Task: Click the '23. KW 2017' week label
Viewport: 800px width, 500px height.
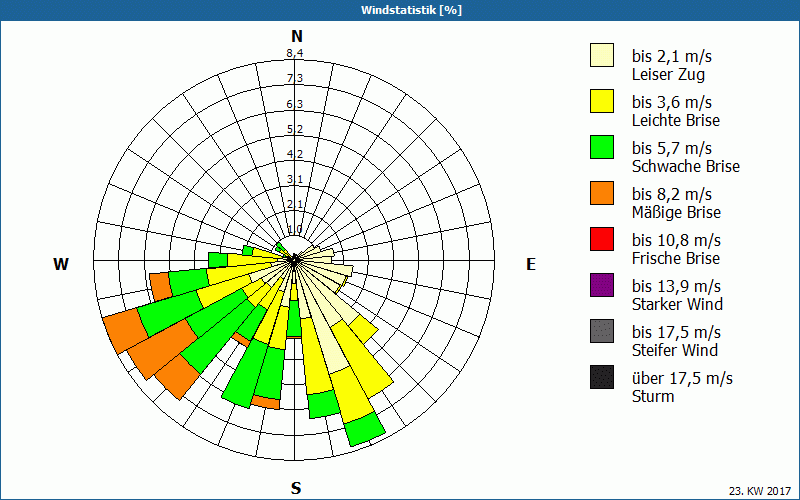Action: point(760,491)
